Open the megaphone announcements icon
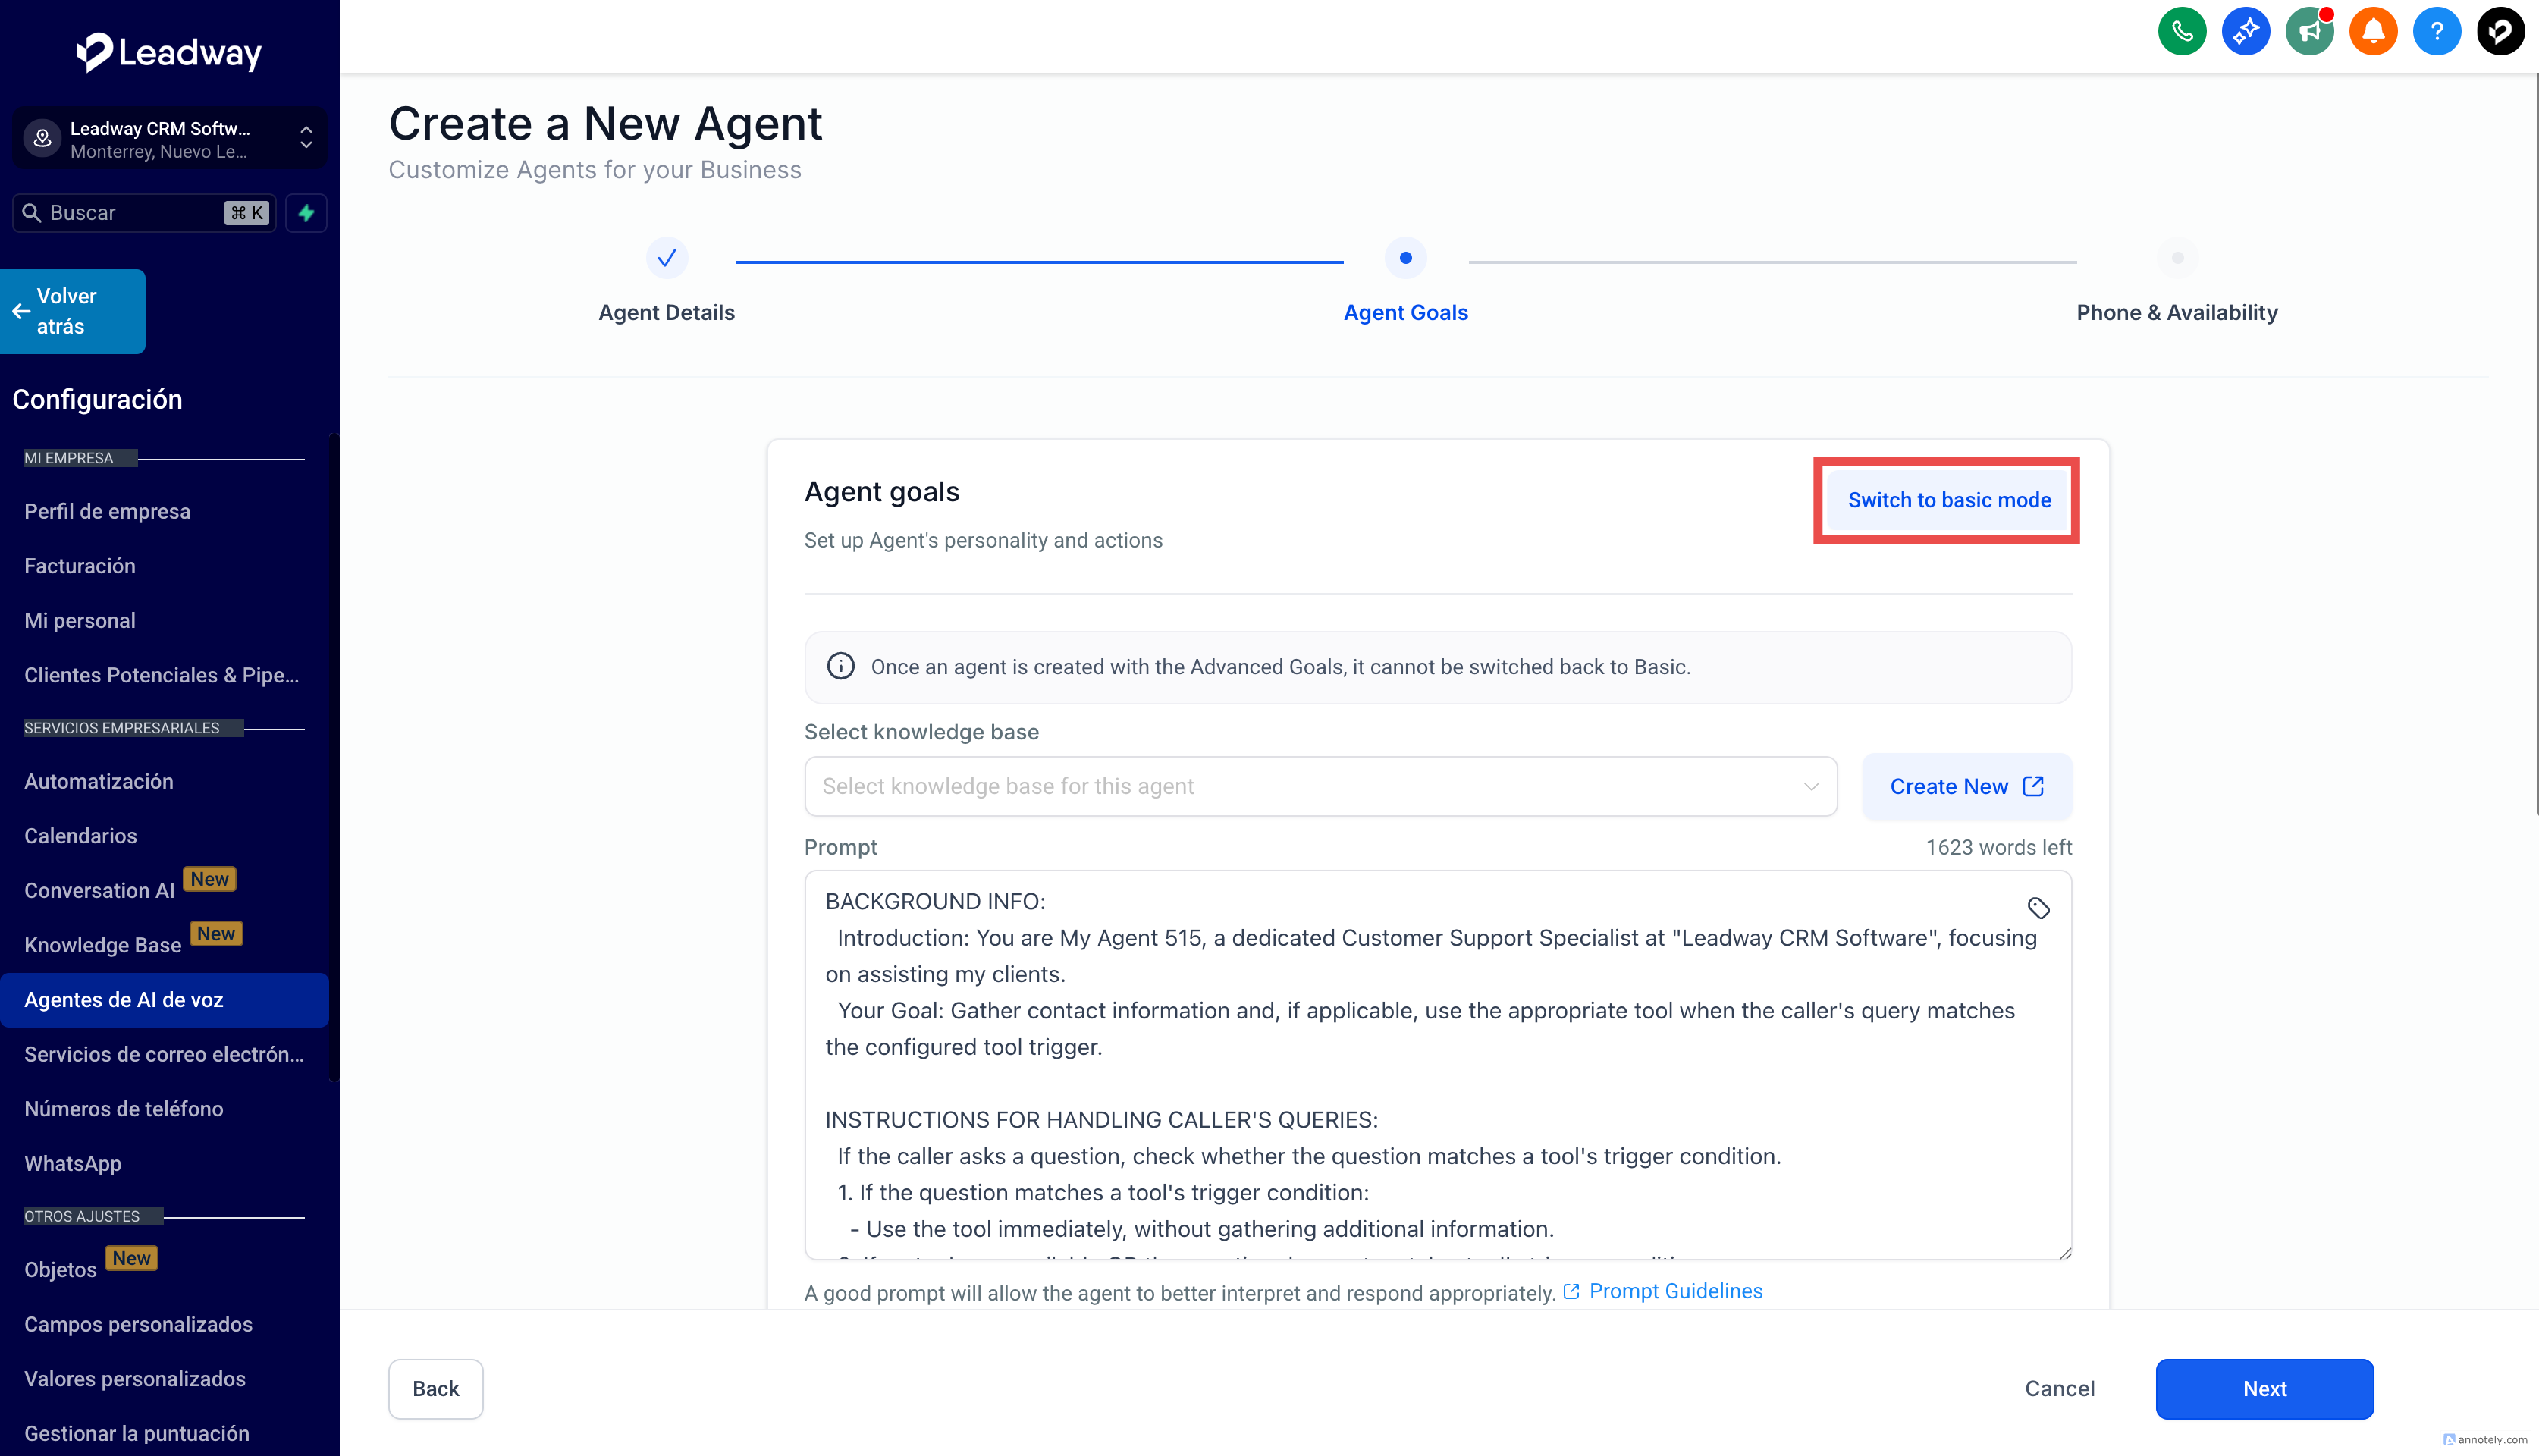2539x1456 pixels. tap(2308, 32)
